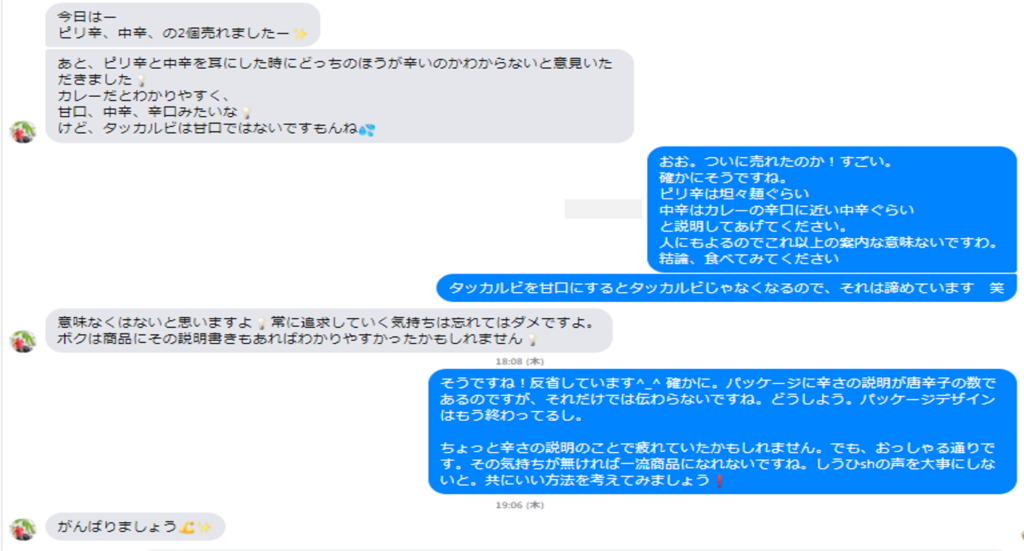This screenshot has height=551, width=1024.
Task: Click the avatar beside the タッカルビは甘口 message
Action: click(x=23, y=131)
